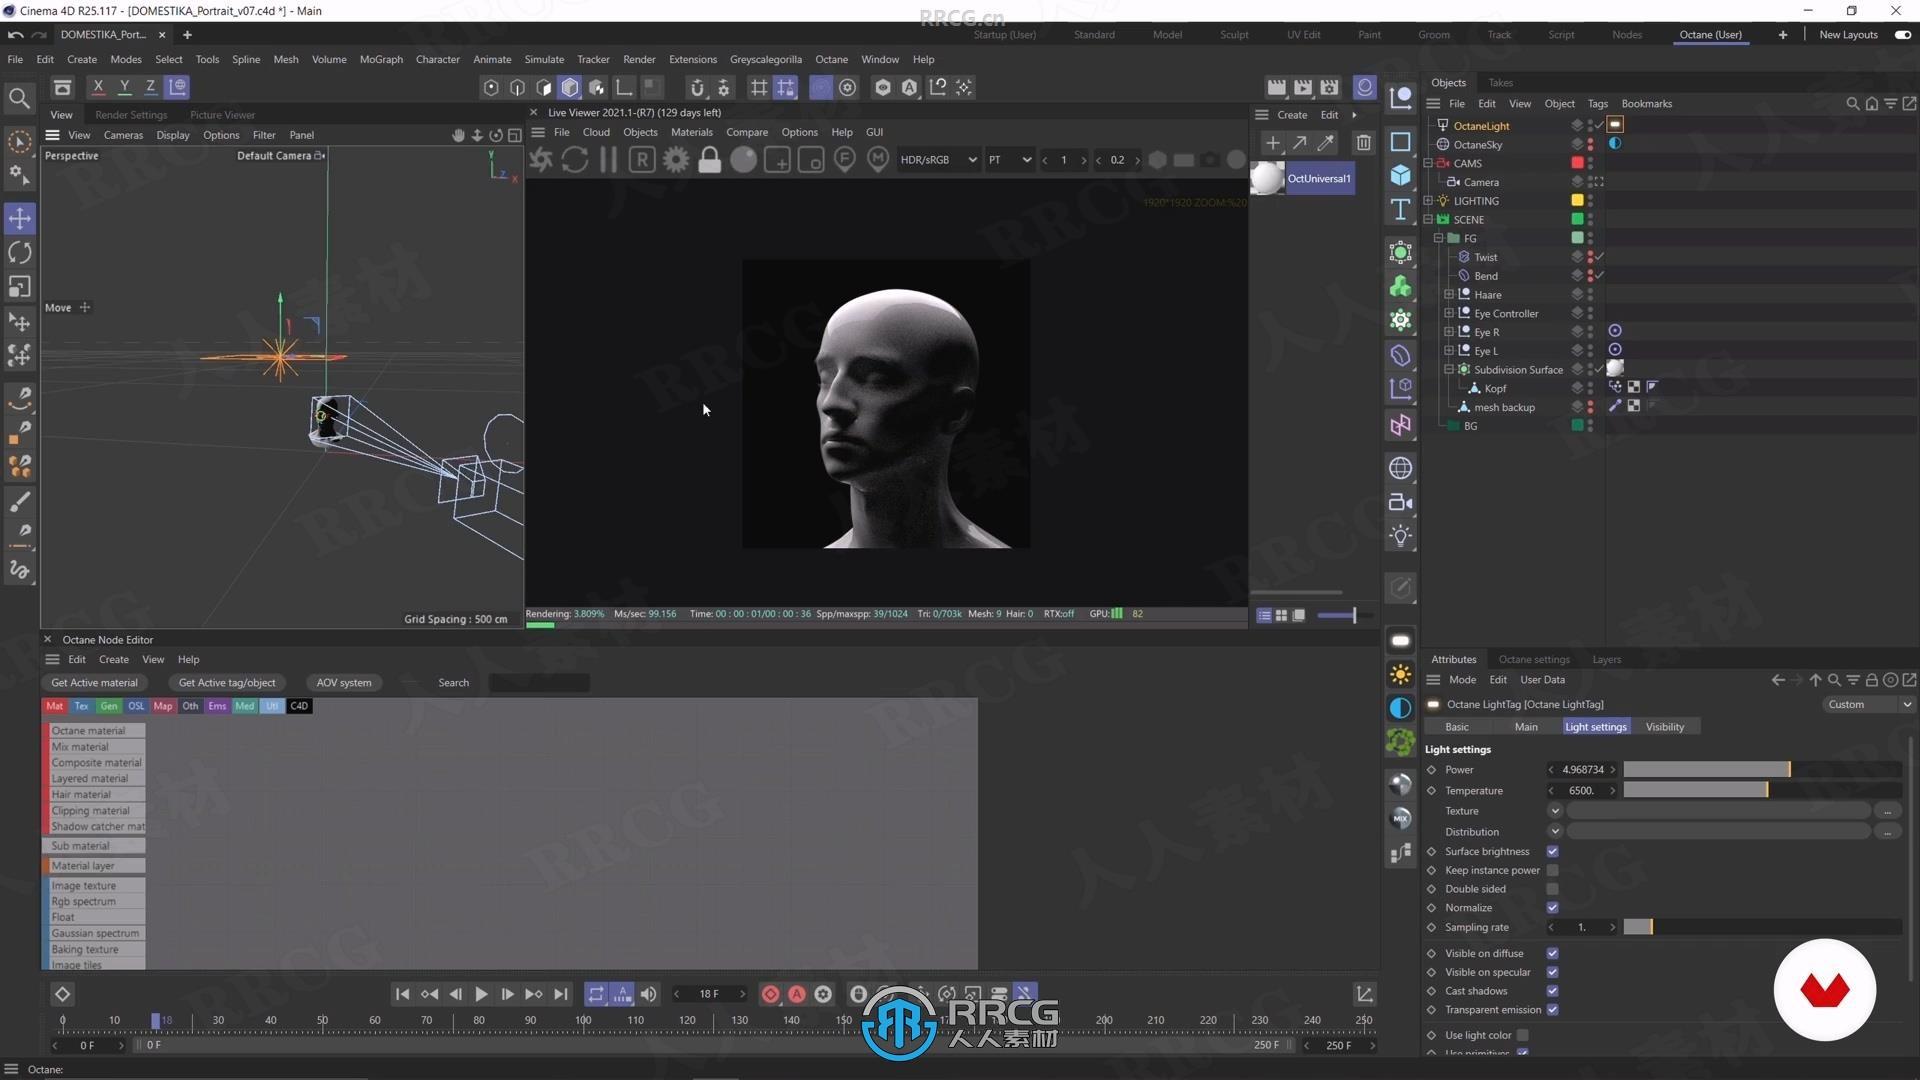Play the timeline forward
1920x1080 pixels.
click(x=481, y=994)
